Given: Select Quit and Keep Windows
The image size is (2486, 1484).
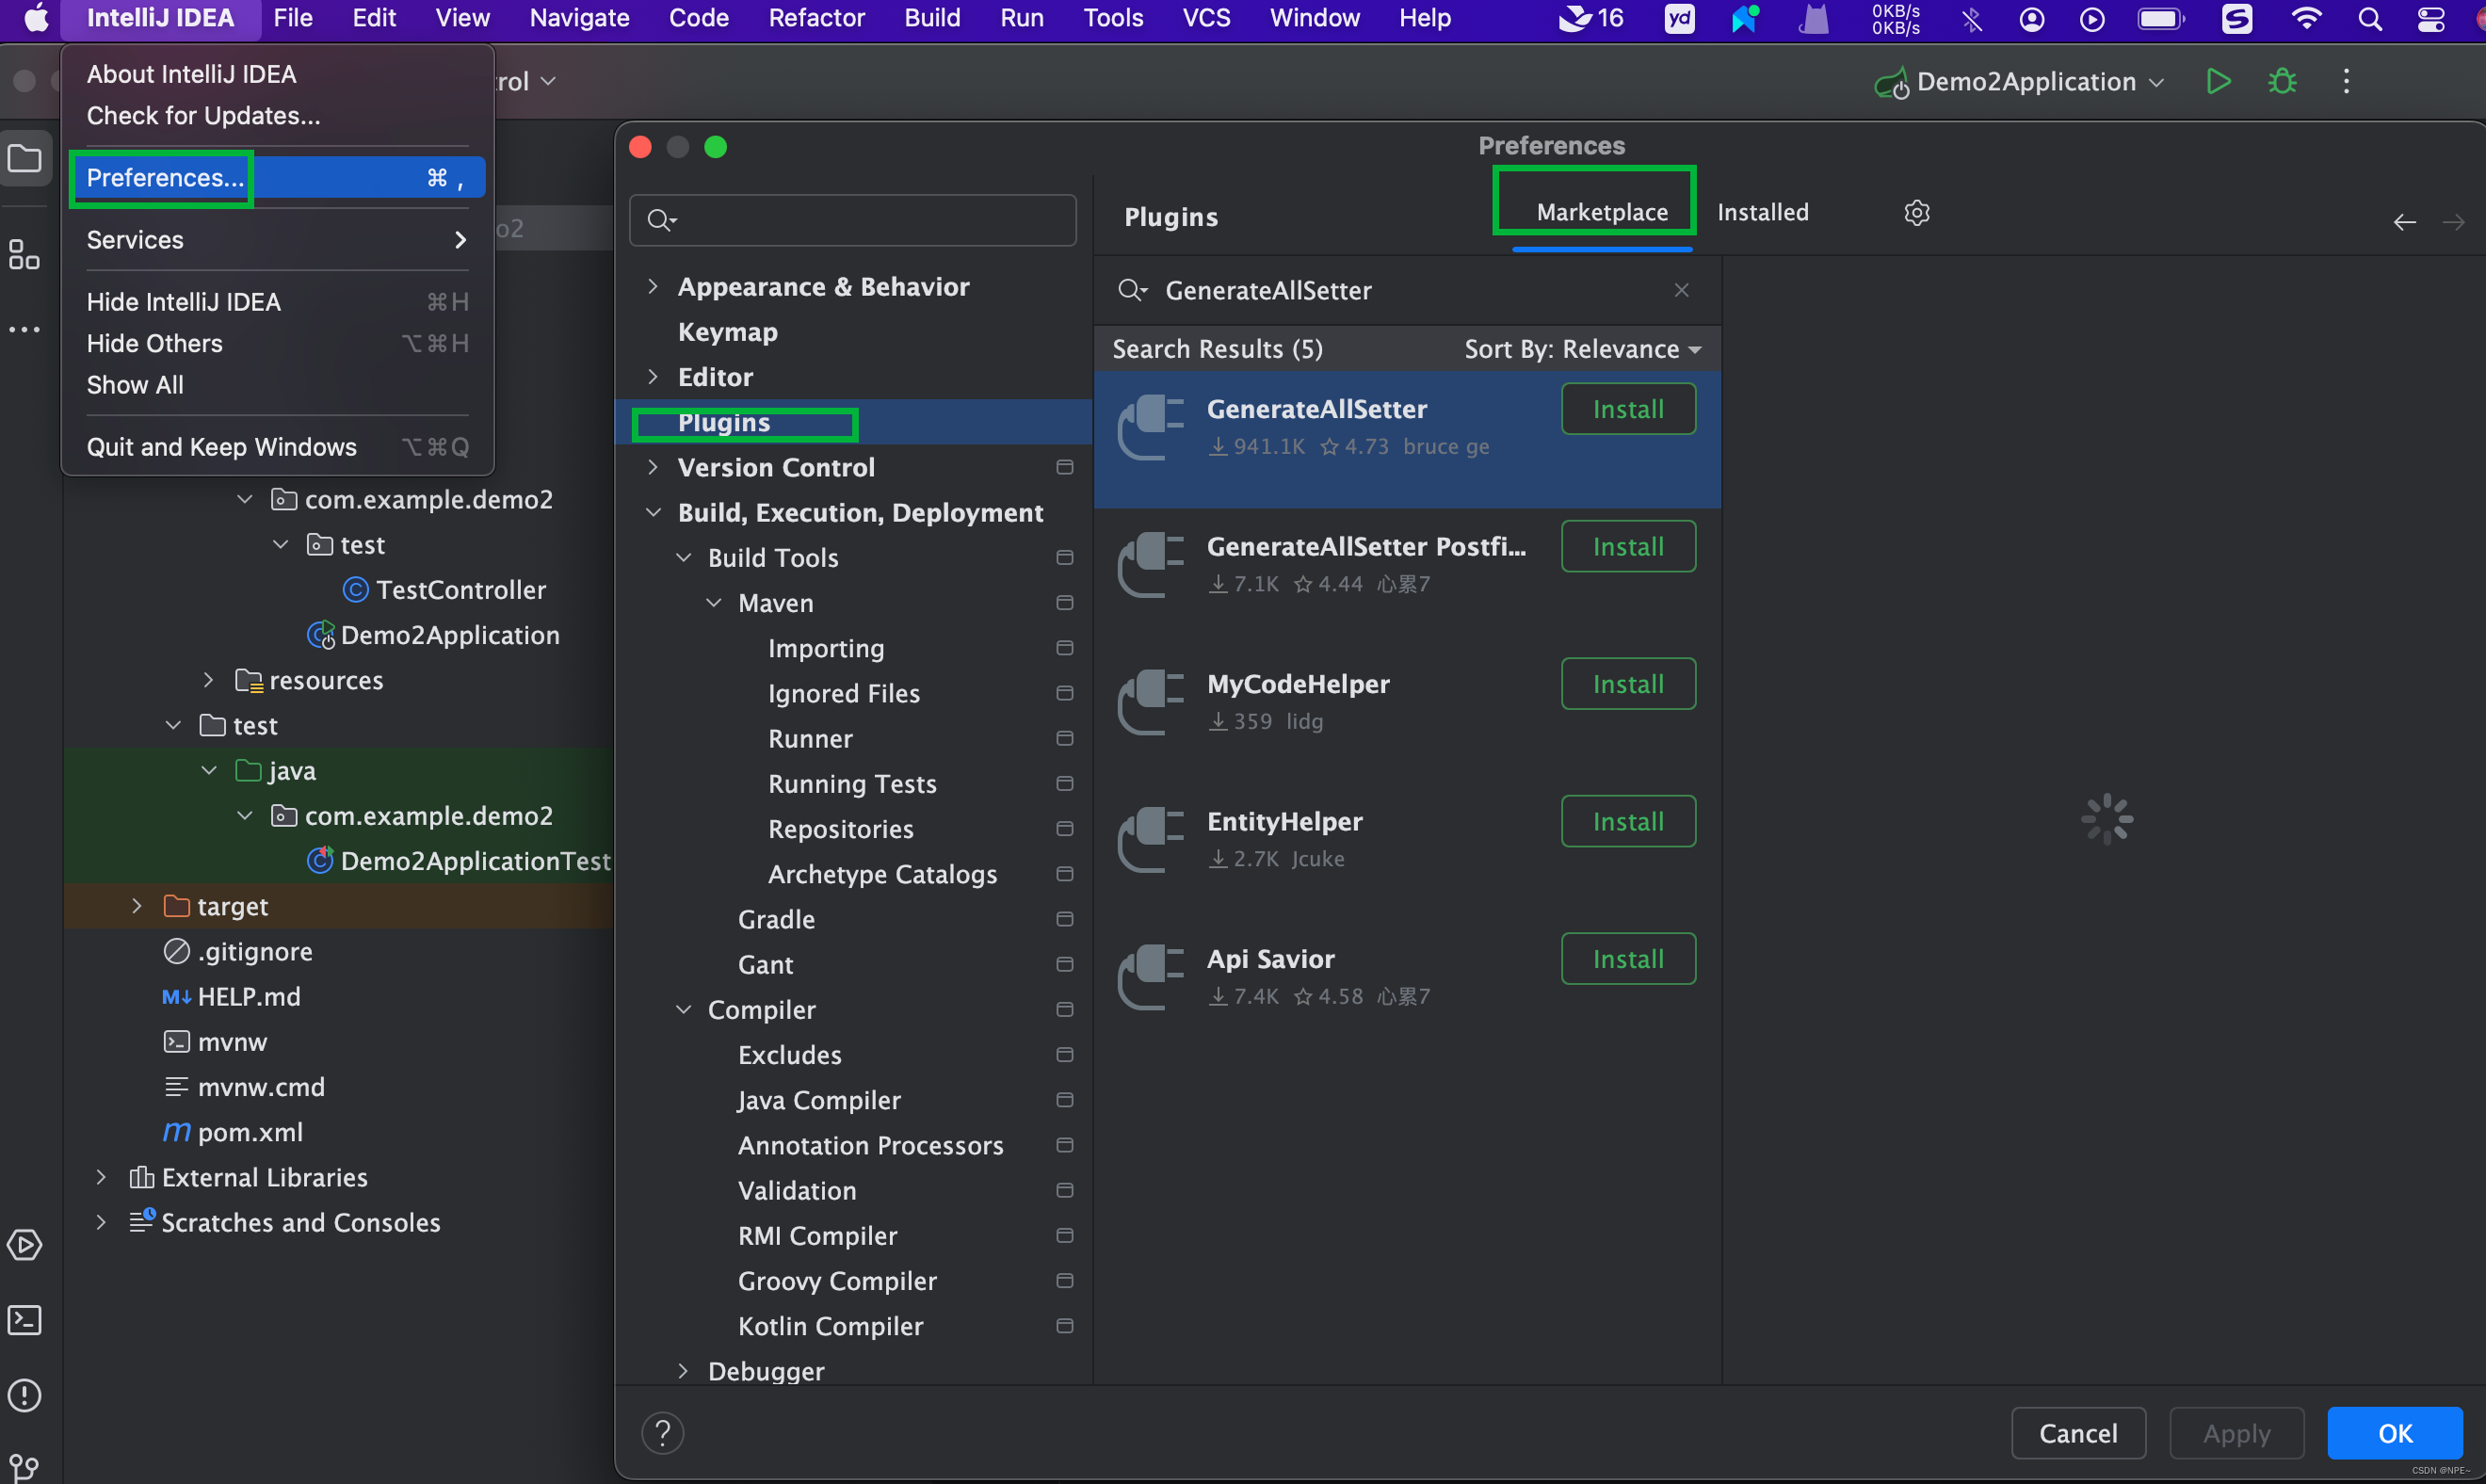Looking at the screenshot, I should coord(277,447).
